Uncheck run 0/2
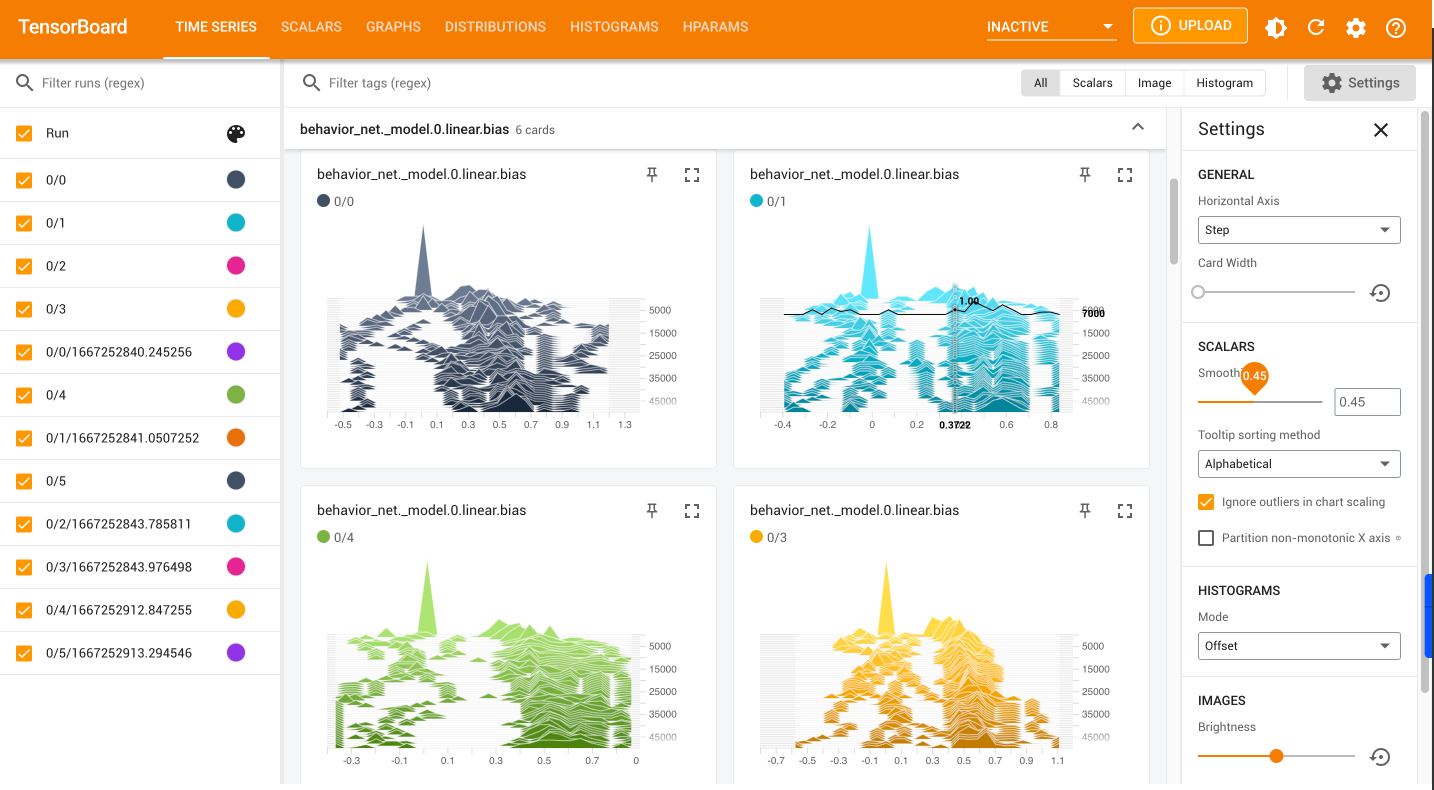This screenshot has height=790, width=1434. click(x=24, y=267)
